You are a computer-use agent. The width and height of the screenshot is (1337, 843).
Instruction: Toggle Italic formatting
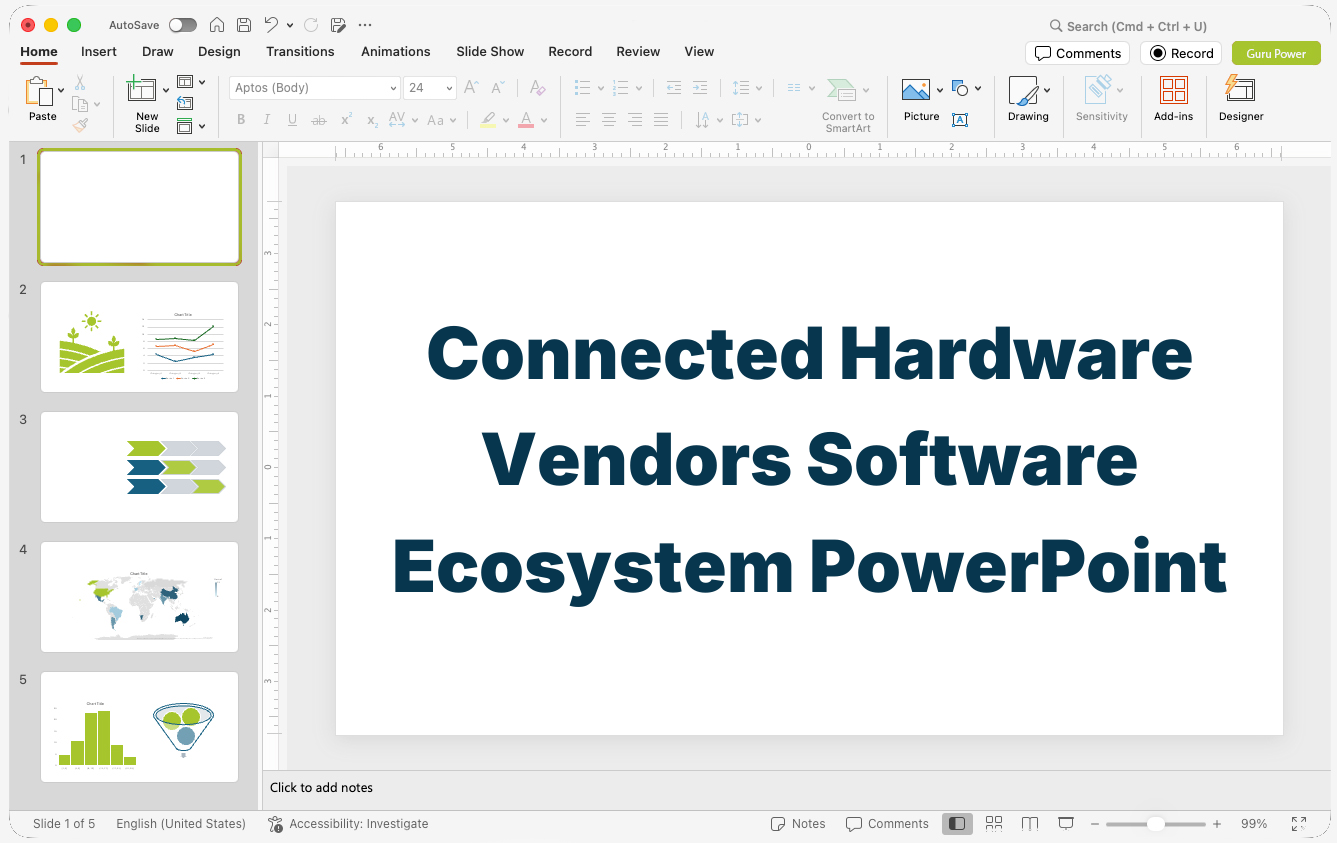click(x=267, y=120)
